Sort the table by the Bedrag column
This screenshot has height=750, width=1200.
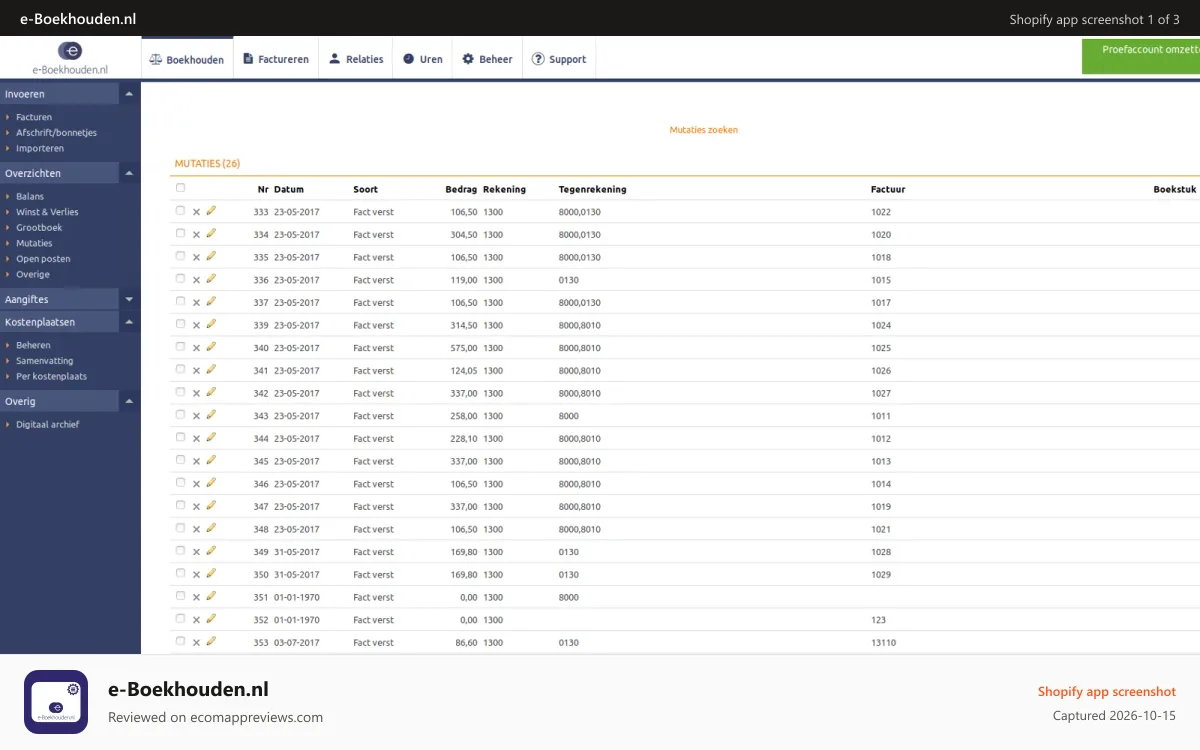pyautogui.click(x=461, y=189)
